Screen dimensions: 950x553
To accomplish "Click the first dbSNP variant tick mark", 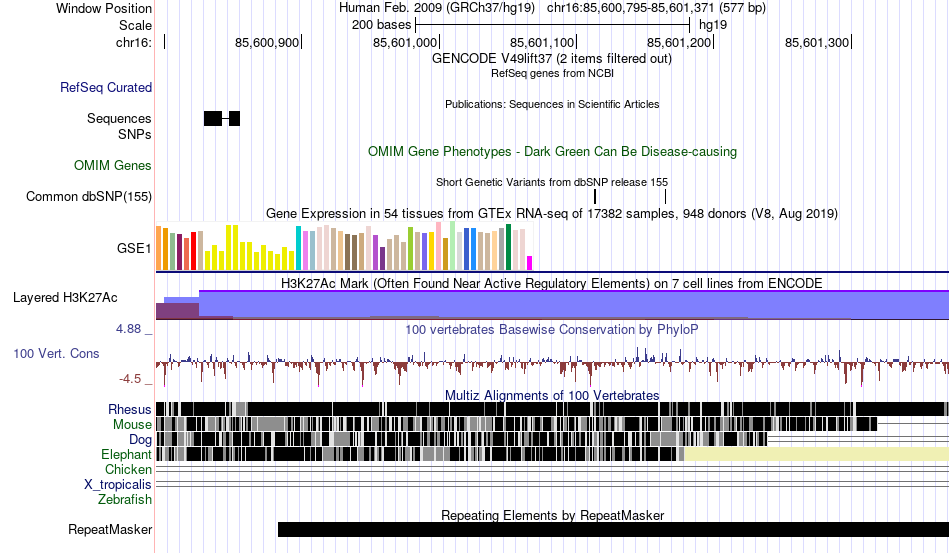I will pyautogui.click(x=595, y=196).
